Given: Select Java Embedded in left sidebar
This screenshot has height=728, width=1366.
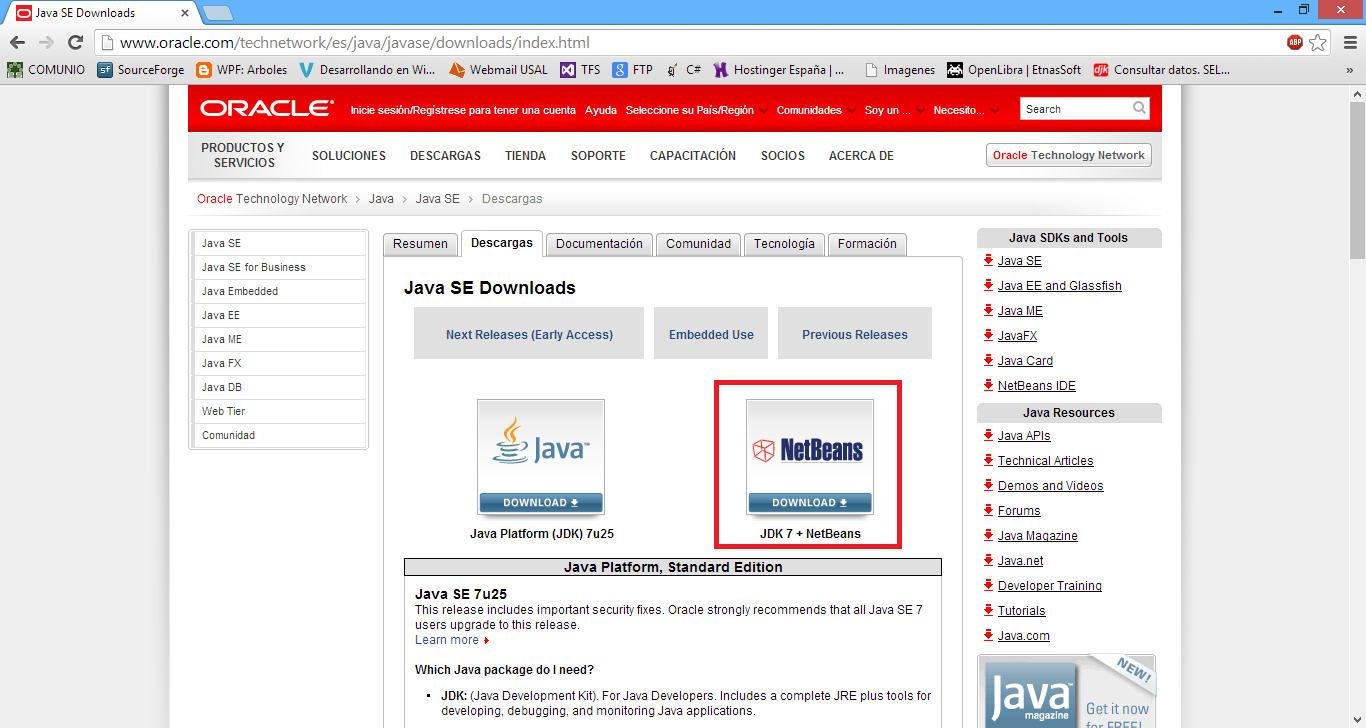Looking at the screenshot, I should click(x=280, y=291).
